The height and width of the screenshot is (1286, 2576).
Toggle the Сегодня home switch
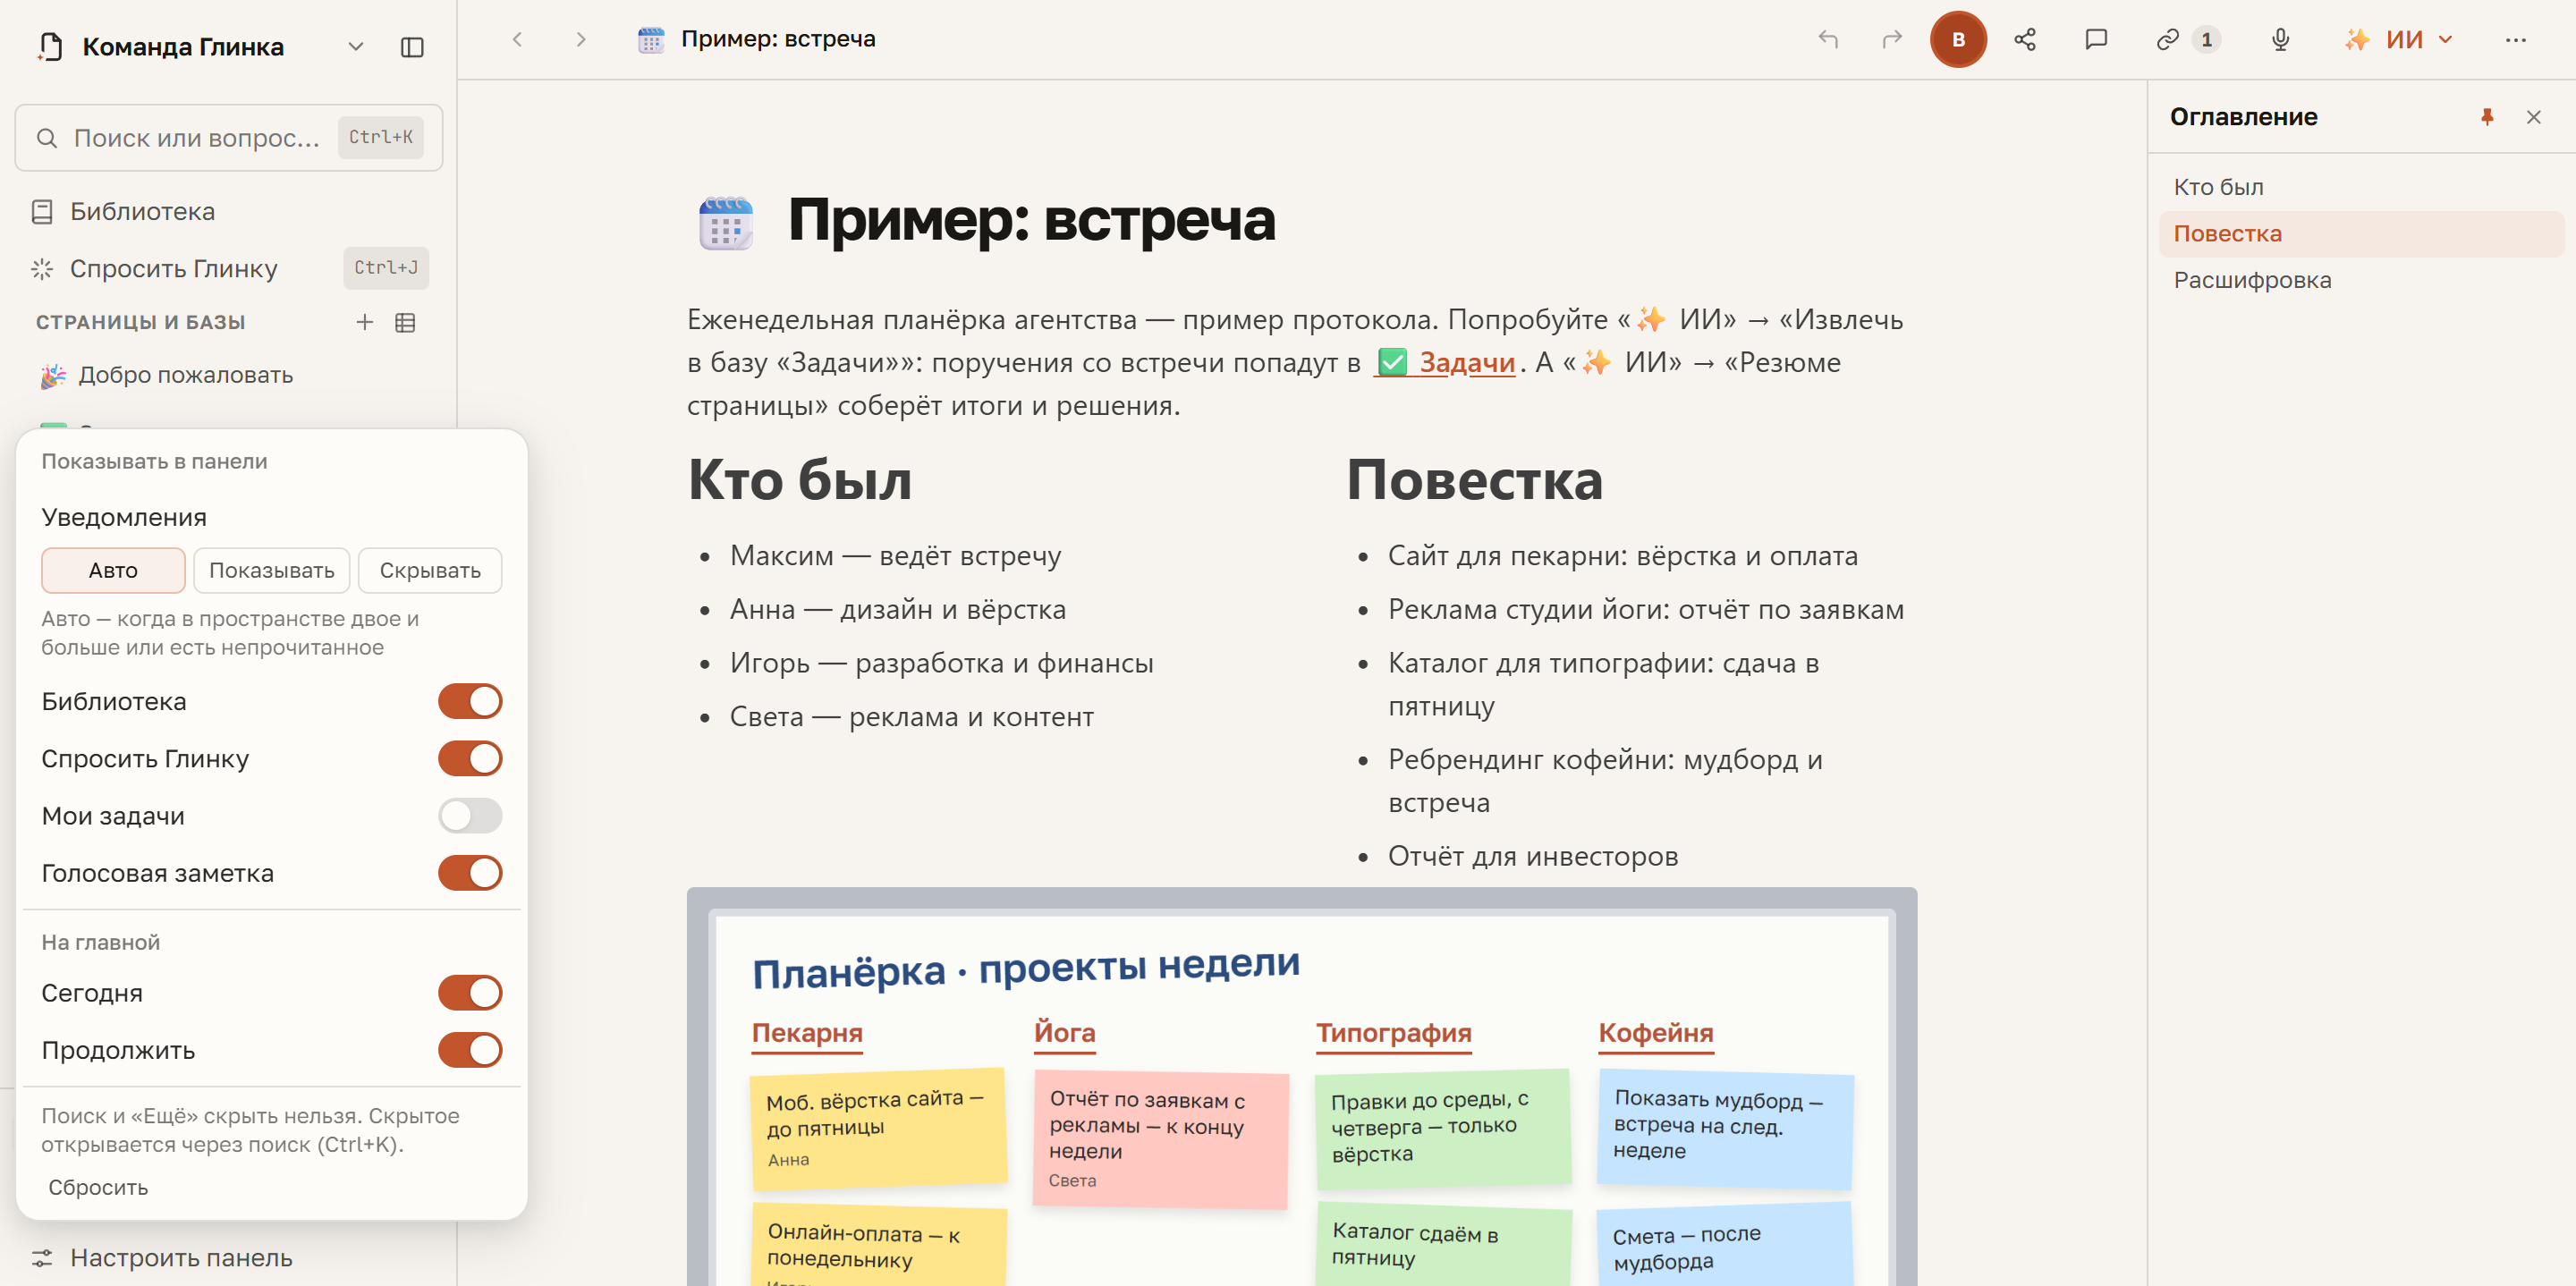[470, 993]
